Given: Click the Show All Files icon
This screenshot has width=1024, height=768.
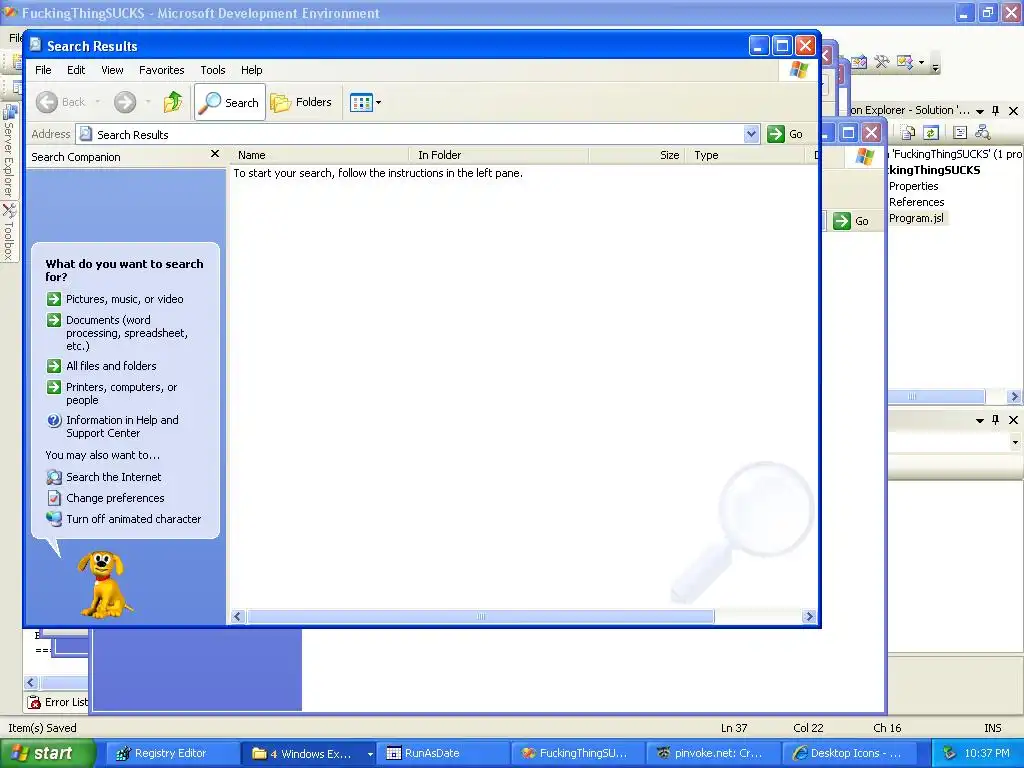Looking at the screenshot, I should pyautogui.click(x=908, y=133).
